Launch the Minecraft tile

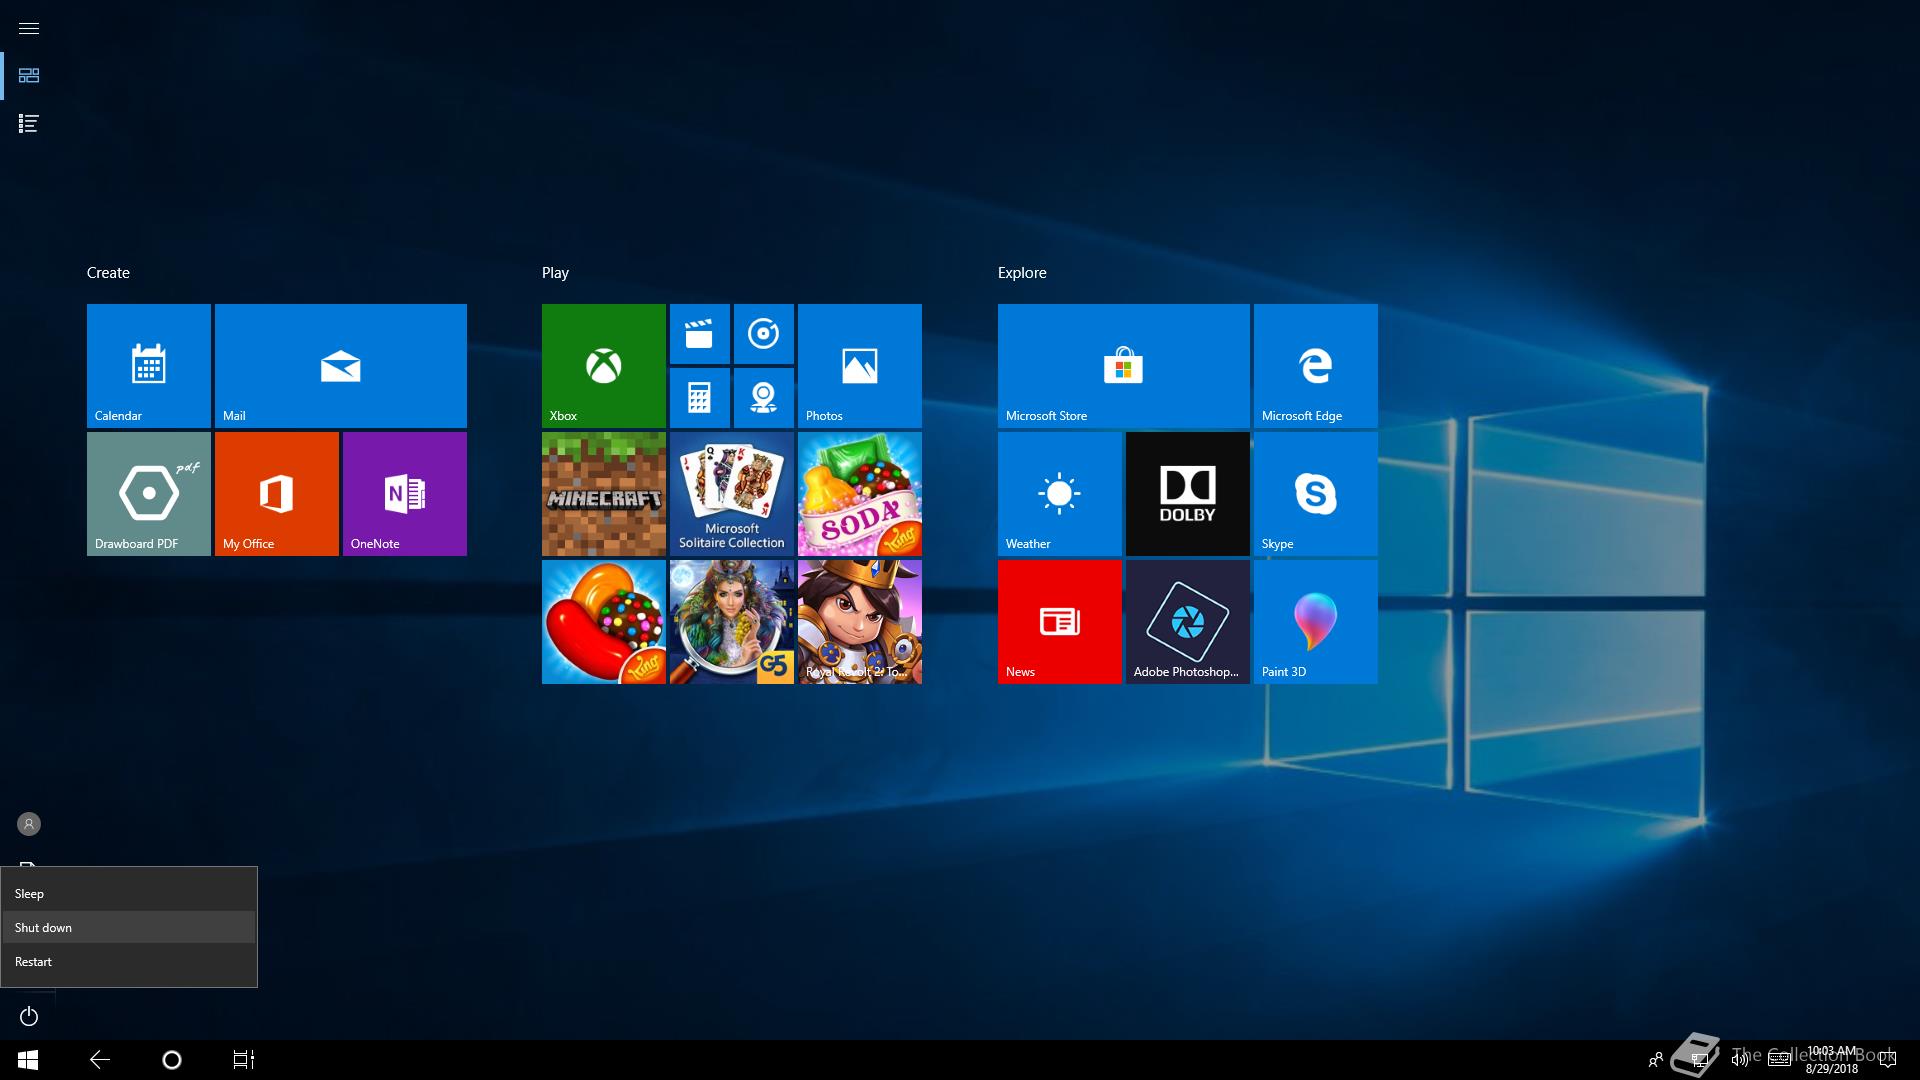(604, 494)
